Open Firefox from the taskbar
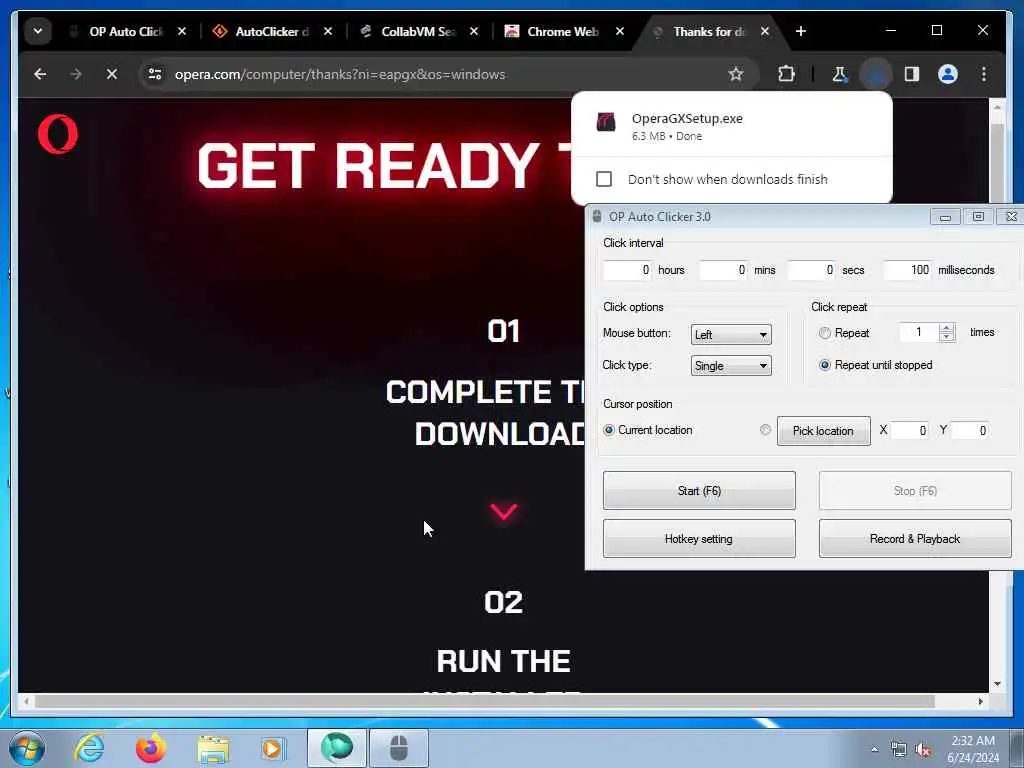The height and width of the screenshot is (768, 1024). tap(150, 748)
